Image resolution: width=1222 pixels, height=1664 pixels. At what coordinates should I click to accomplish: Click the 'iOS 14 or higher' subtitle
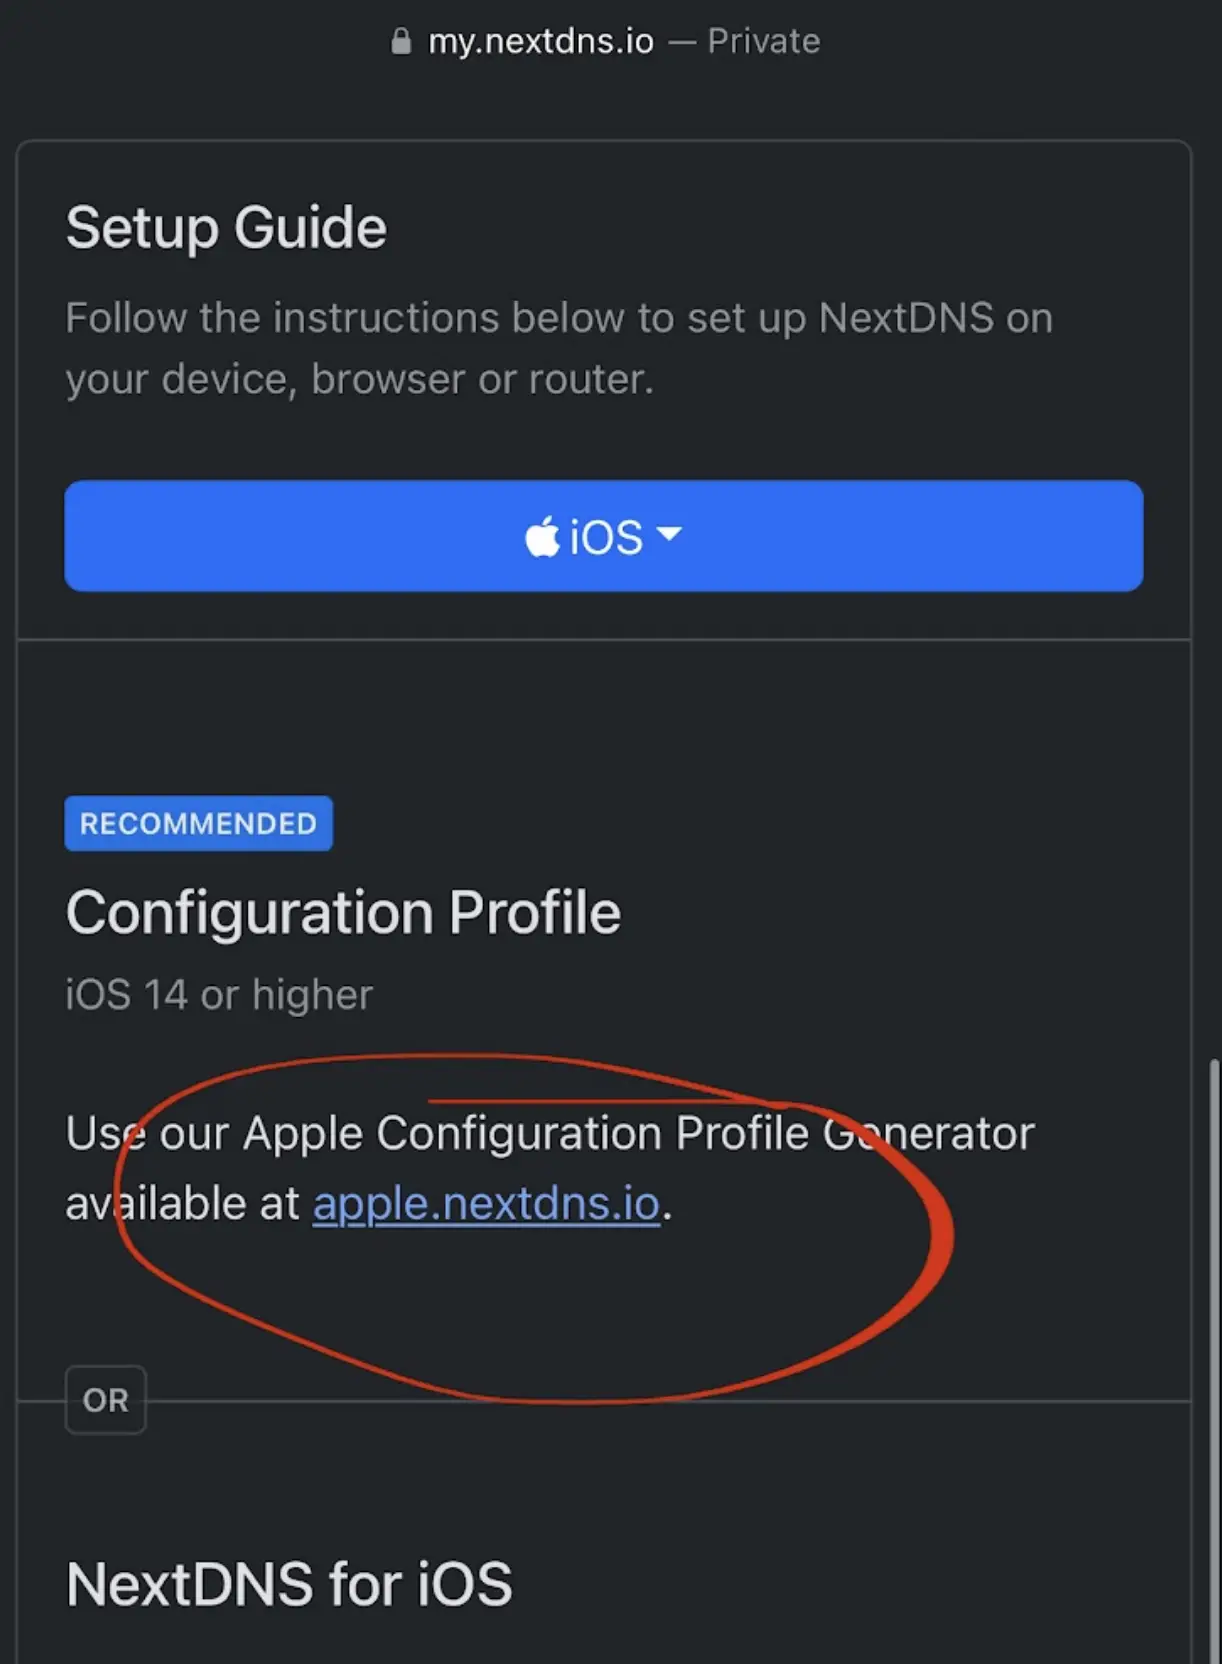click(219, 995)
